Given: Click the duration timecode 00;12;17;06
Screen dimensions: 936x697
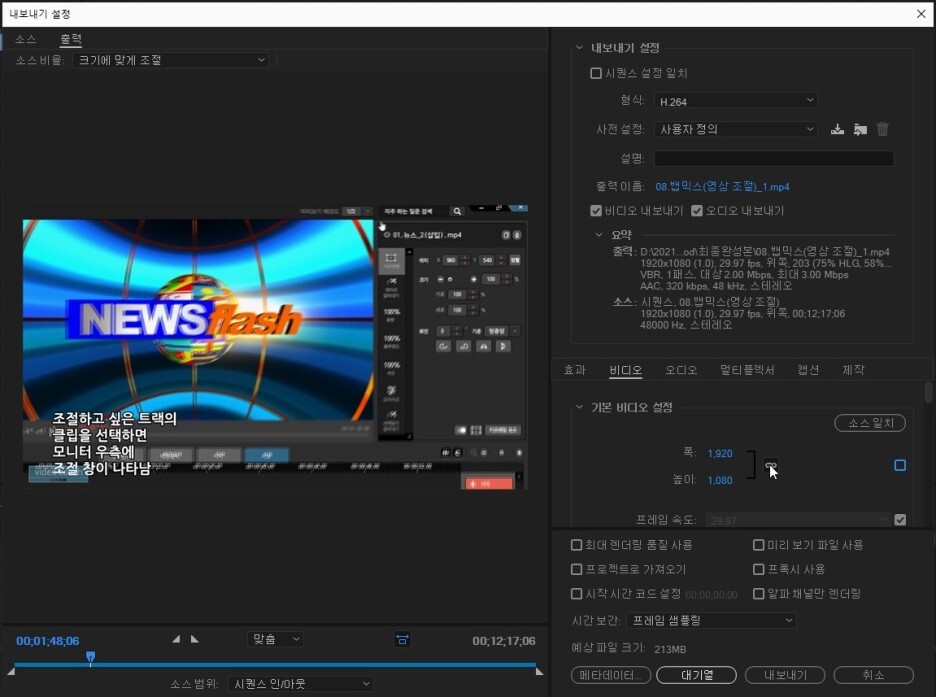Looking at the screenshot, I should pos(504,641).
